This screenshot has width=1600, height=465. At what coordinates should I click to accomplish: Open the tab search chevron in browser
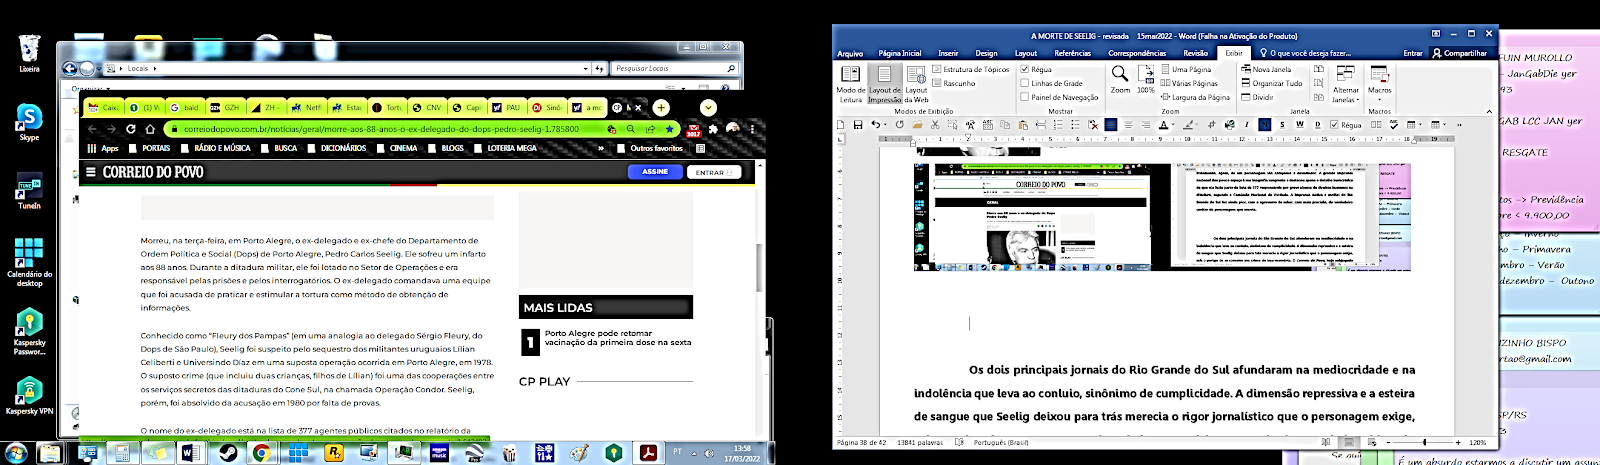click(708, 107)
